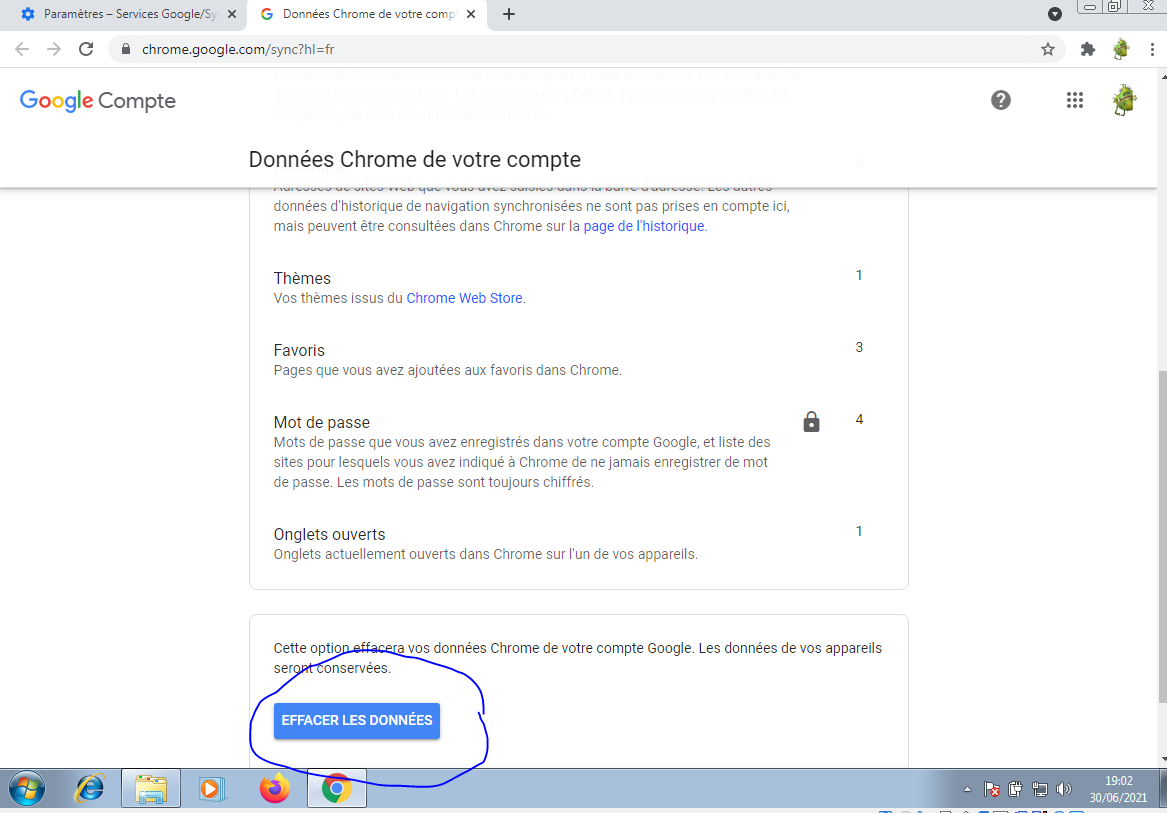
Task: Click the EFFACER LES DONNÉES button
Action: tap(357, 721)
